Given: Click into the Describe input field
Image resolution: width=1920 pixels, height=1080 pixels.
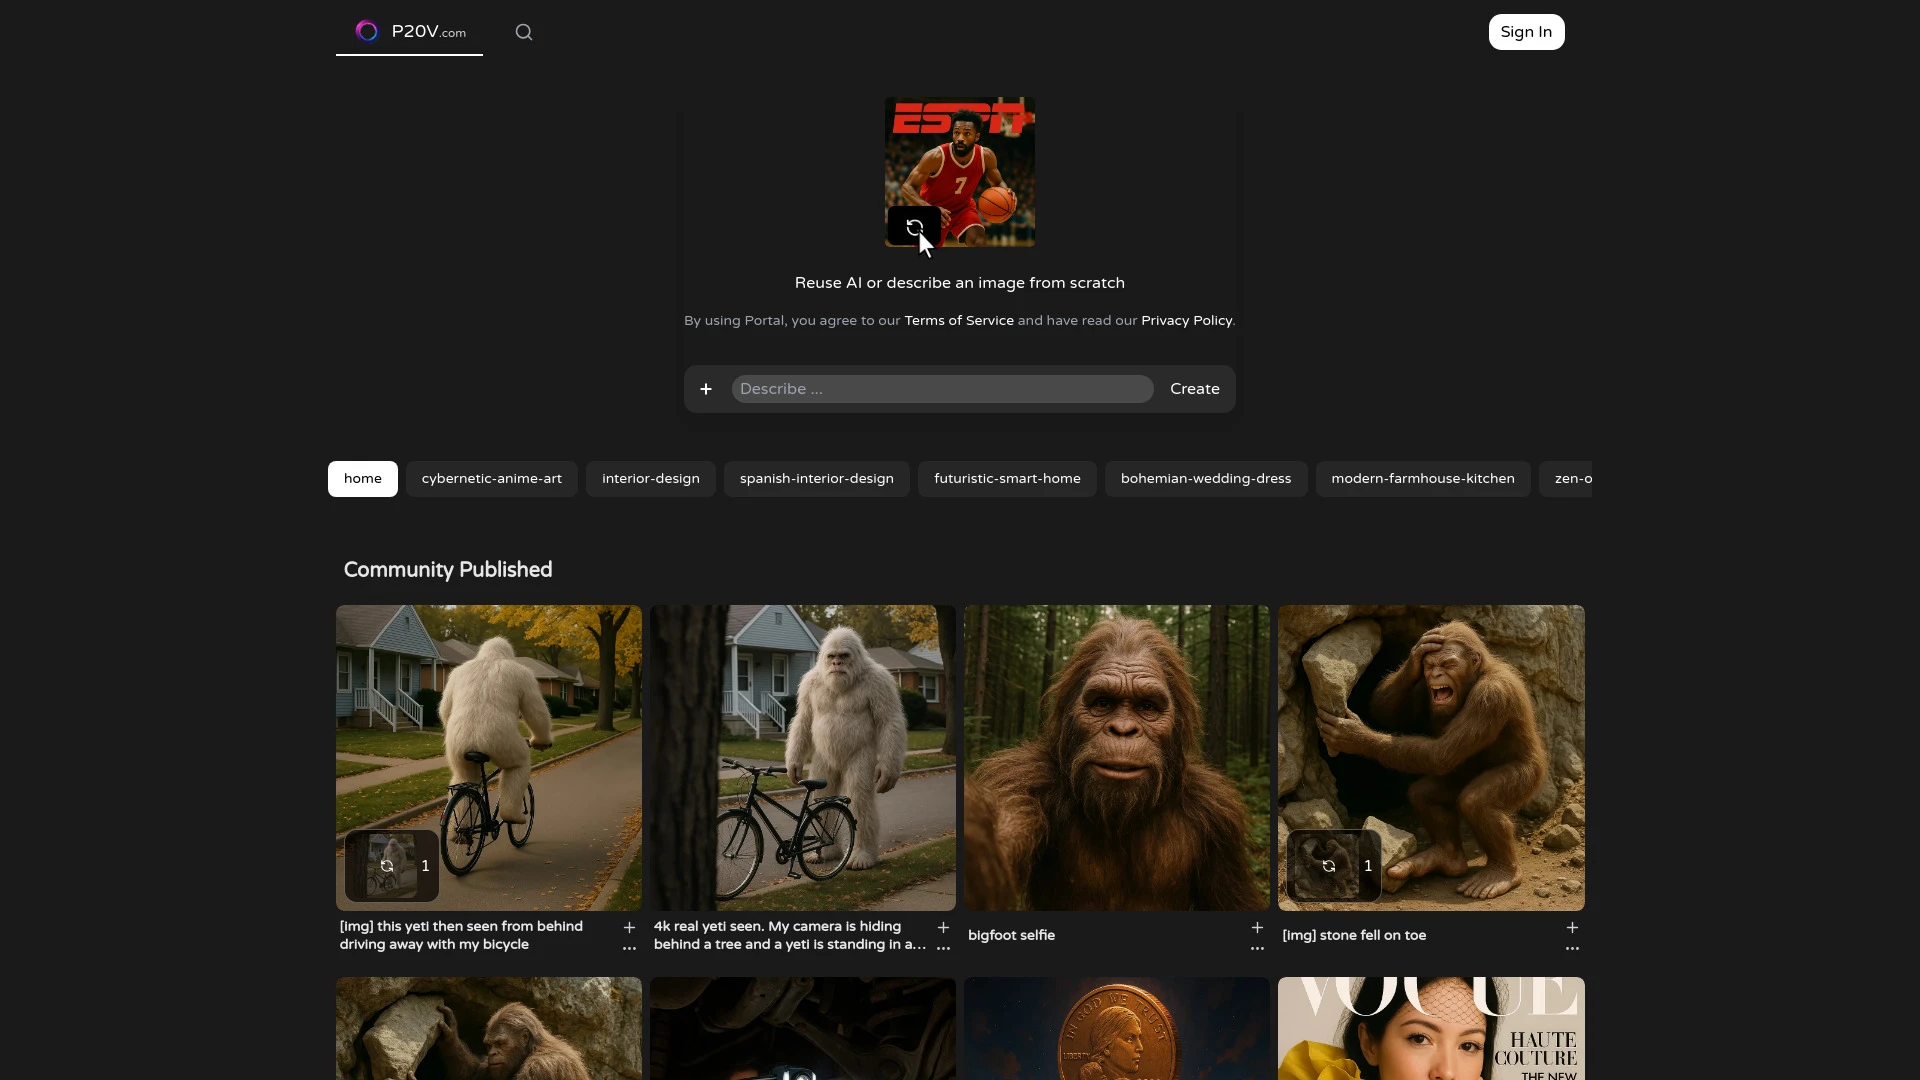Looking at the screenshot, I should [942, 389].
